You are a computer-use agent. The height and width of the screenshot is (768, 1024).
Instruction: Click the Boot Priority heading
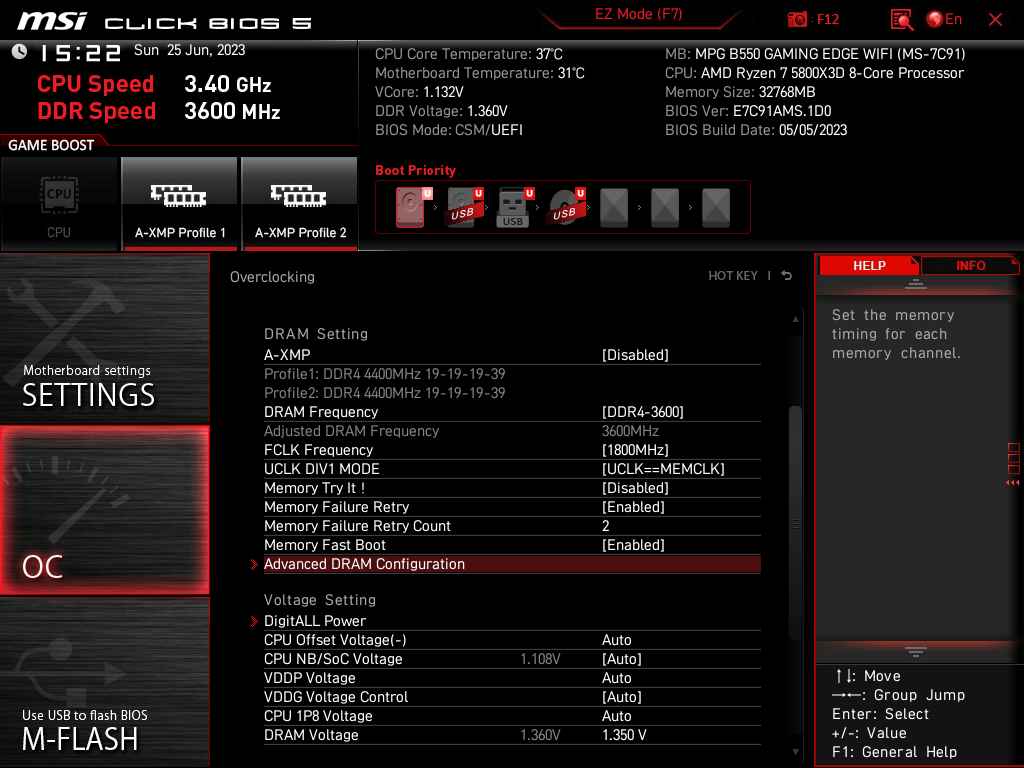(x=415, y=170)
